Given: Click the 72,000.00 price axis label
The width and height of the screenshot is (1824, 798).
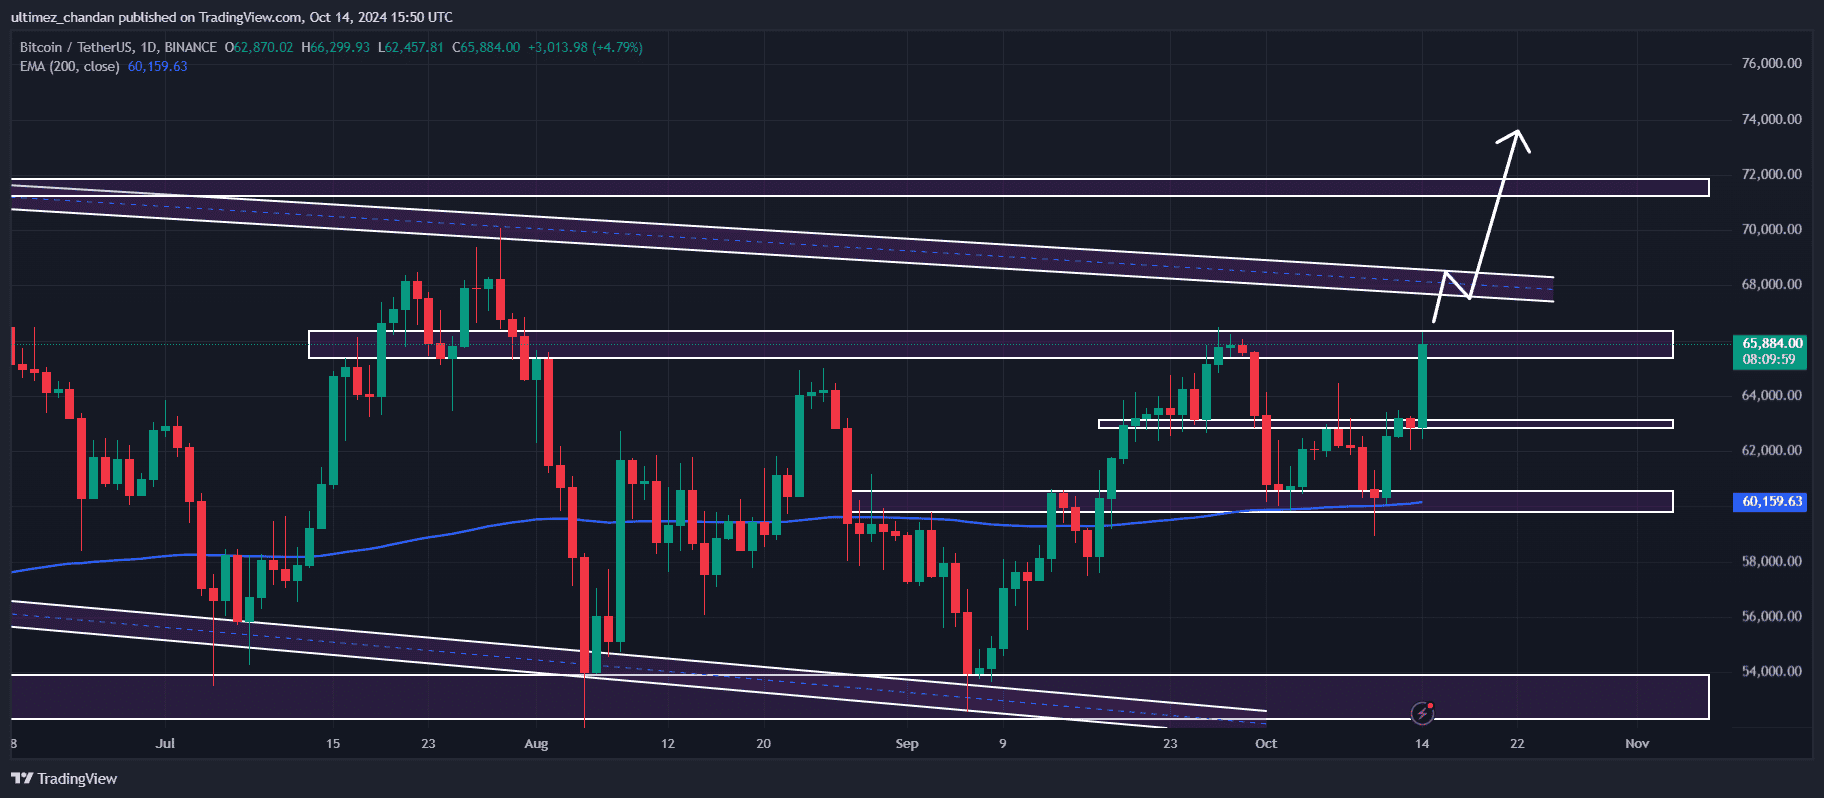Looking at the screenshot, I should click(1771, 174).
